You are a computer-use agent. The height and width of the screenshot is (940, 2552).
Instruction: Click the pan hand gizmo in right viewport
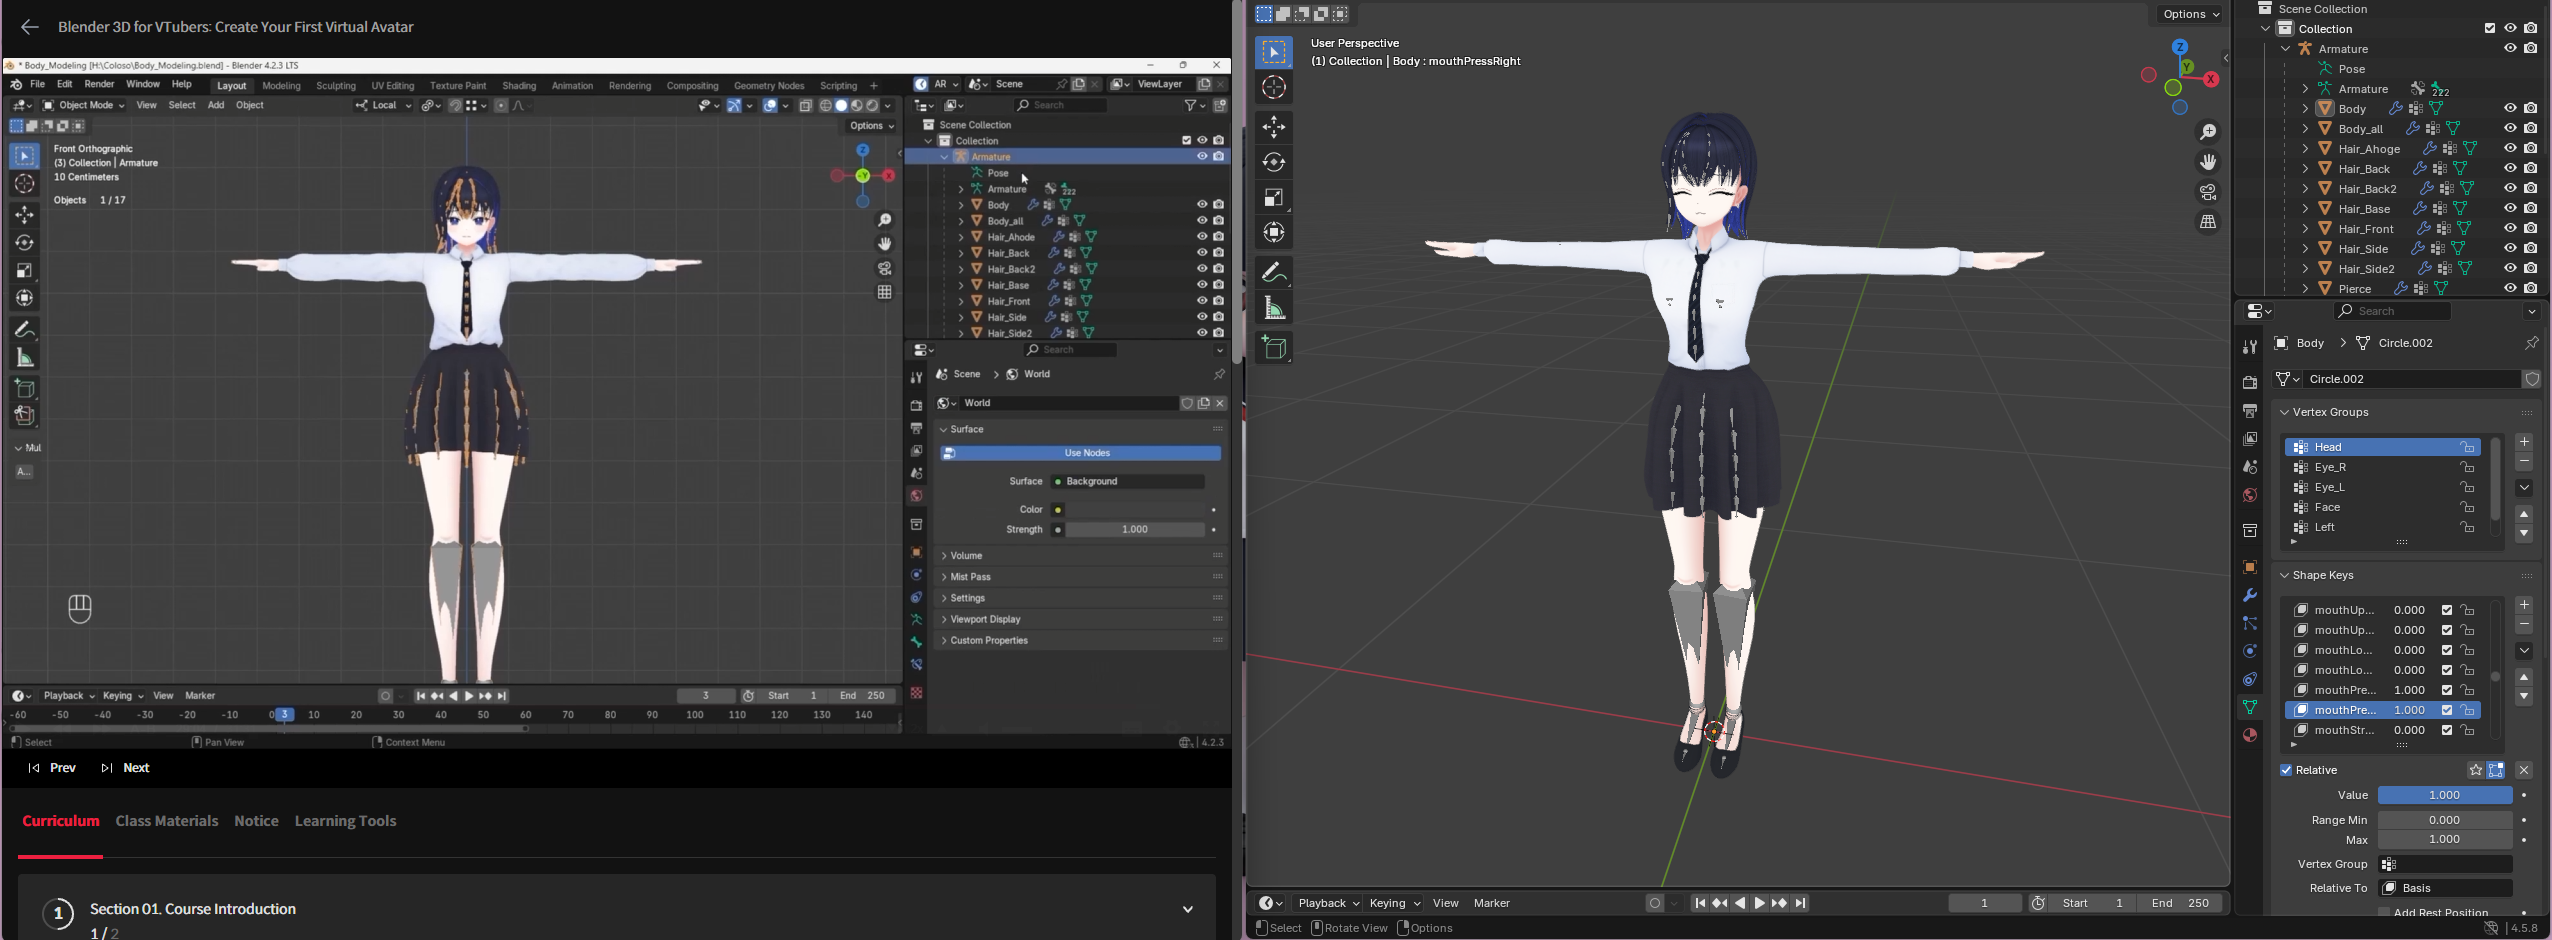pos(2208,162)
